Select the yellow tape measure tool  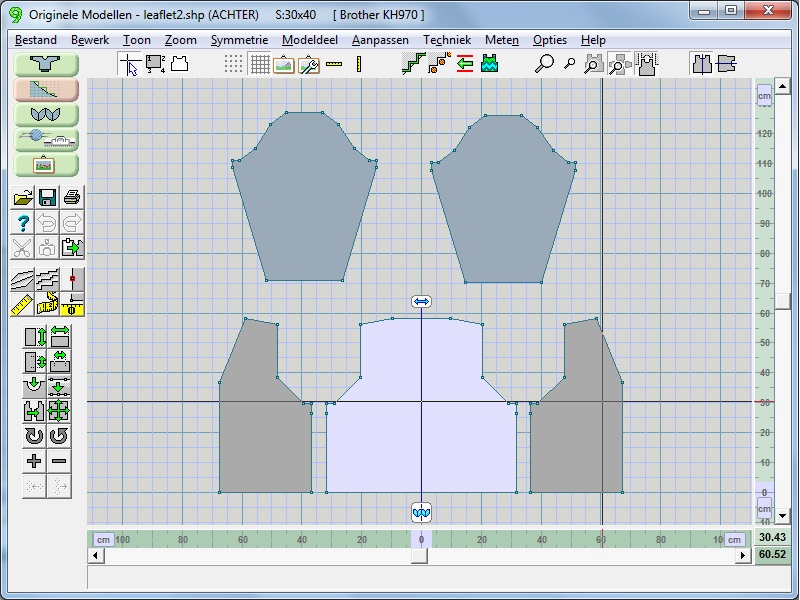click(x=48, y=304)
